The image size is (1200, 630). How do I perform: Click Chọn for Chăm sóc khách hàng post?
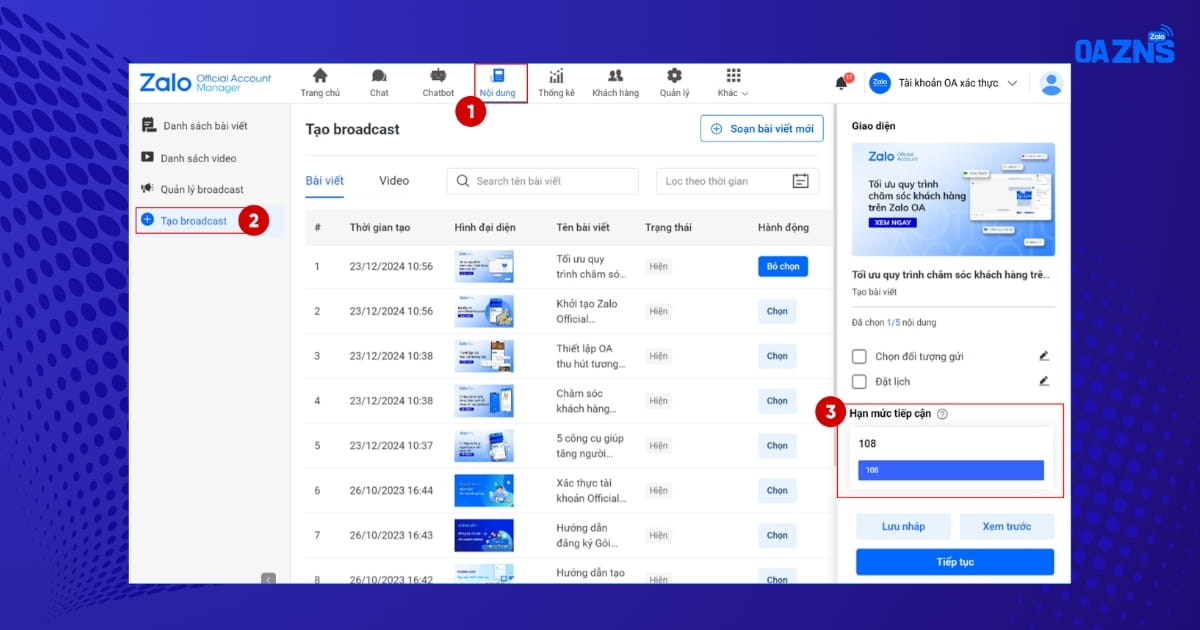(x=777, y=401)
